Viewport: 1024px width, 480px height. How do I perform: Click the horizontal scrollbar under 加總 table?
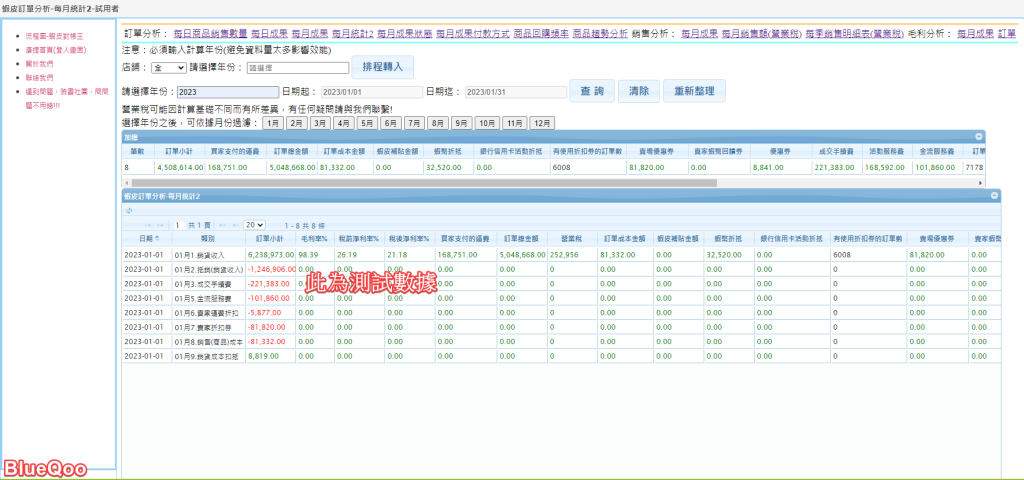(420, 183)
